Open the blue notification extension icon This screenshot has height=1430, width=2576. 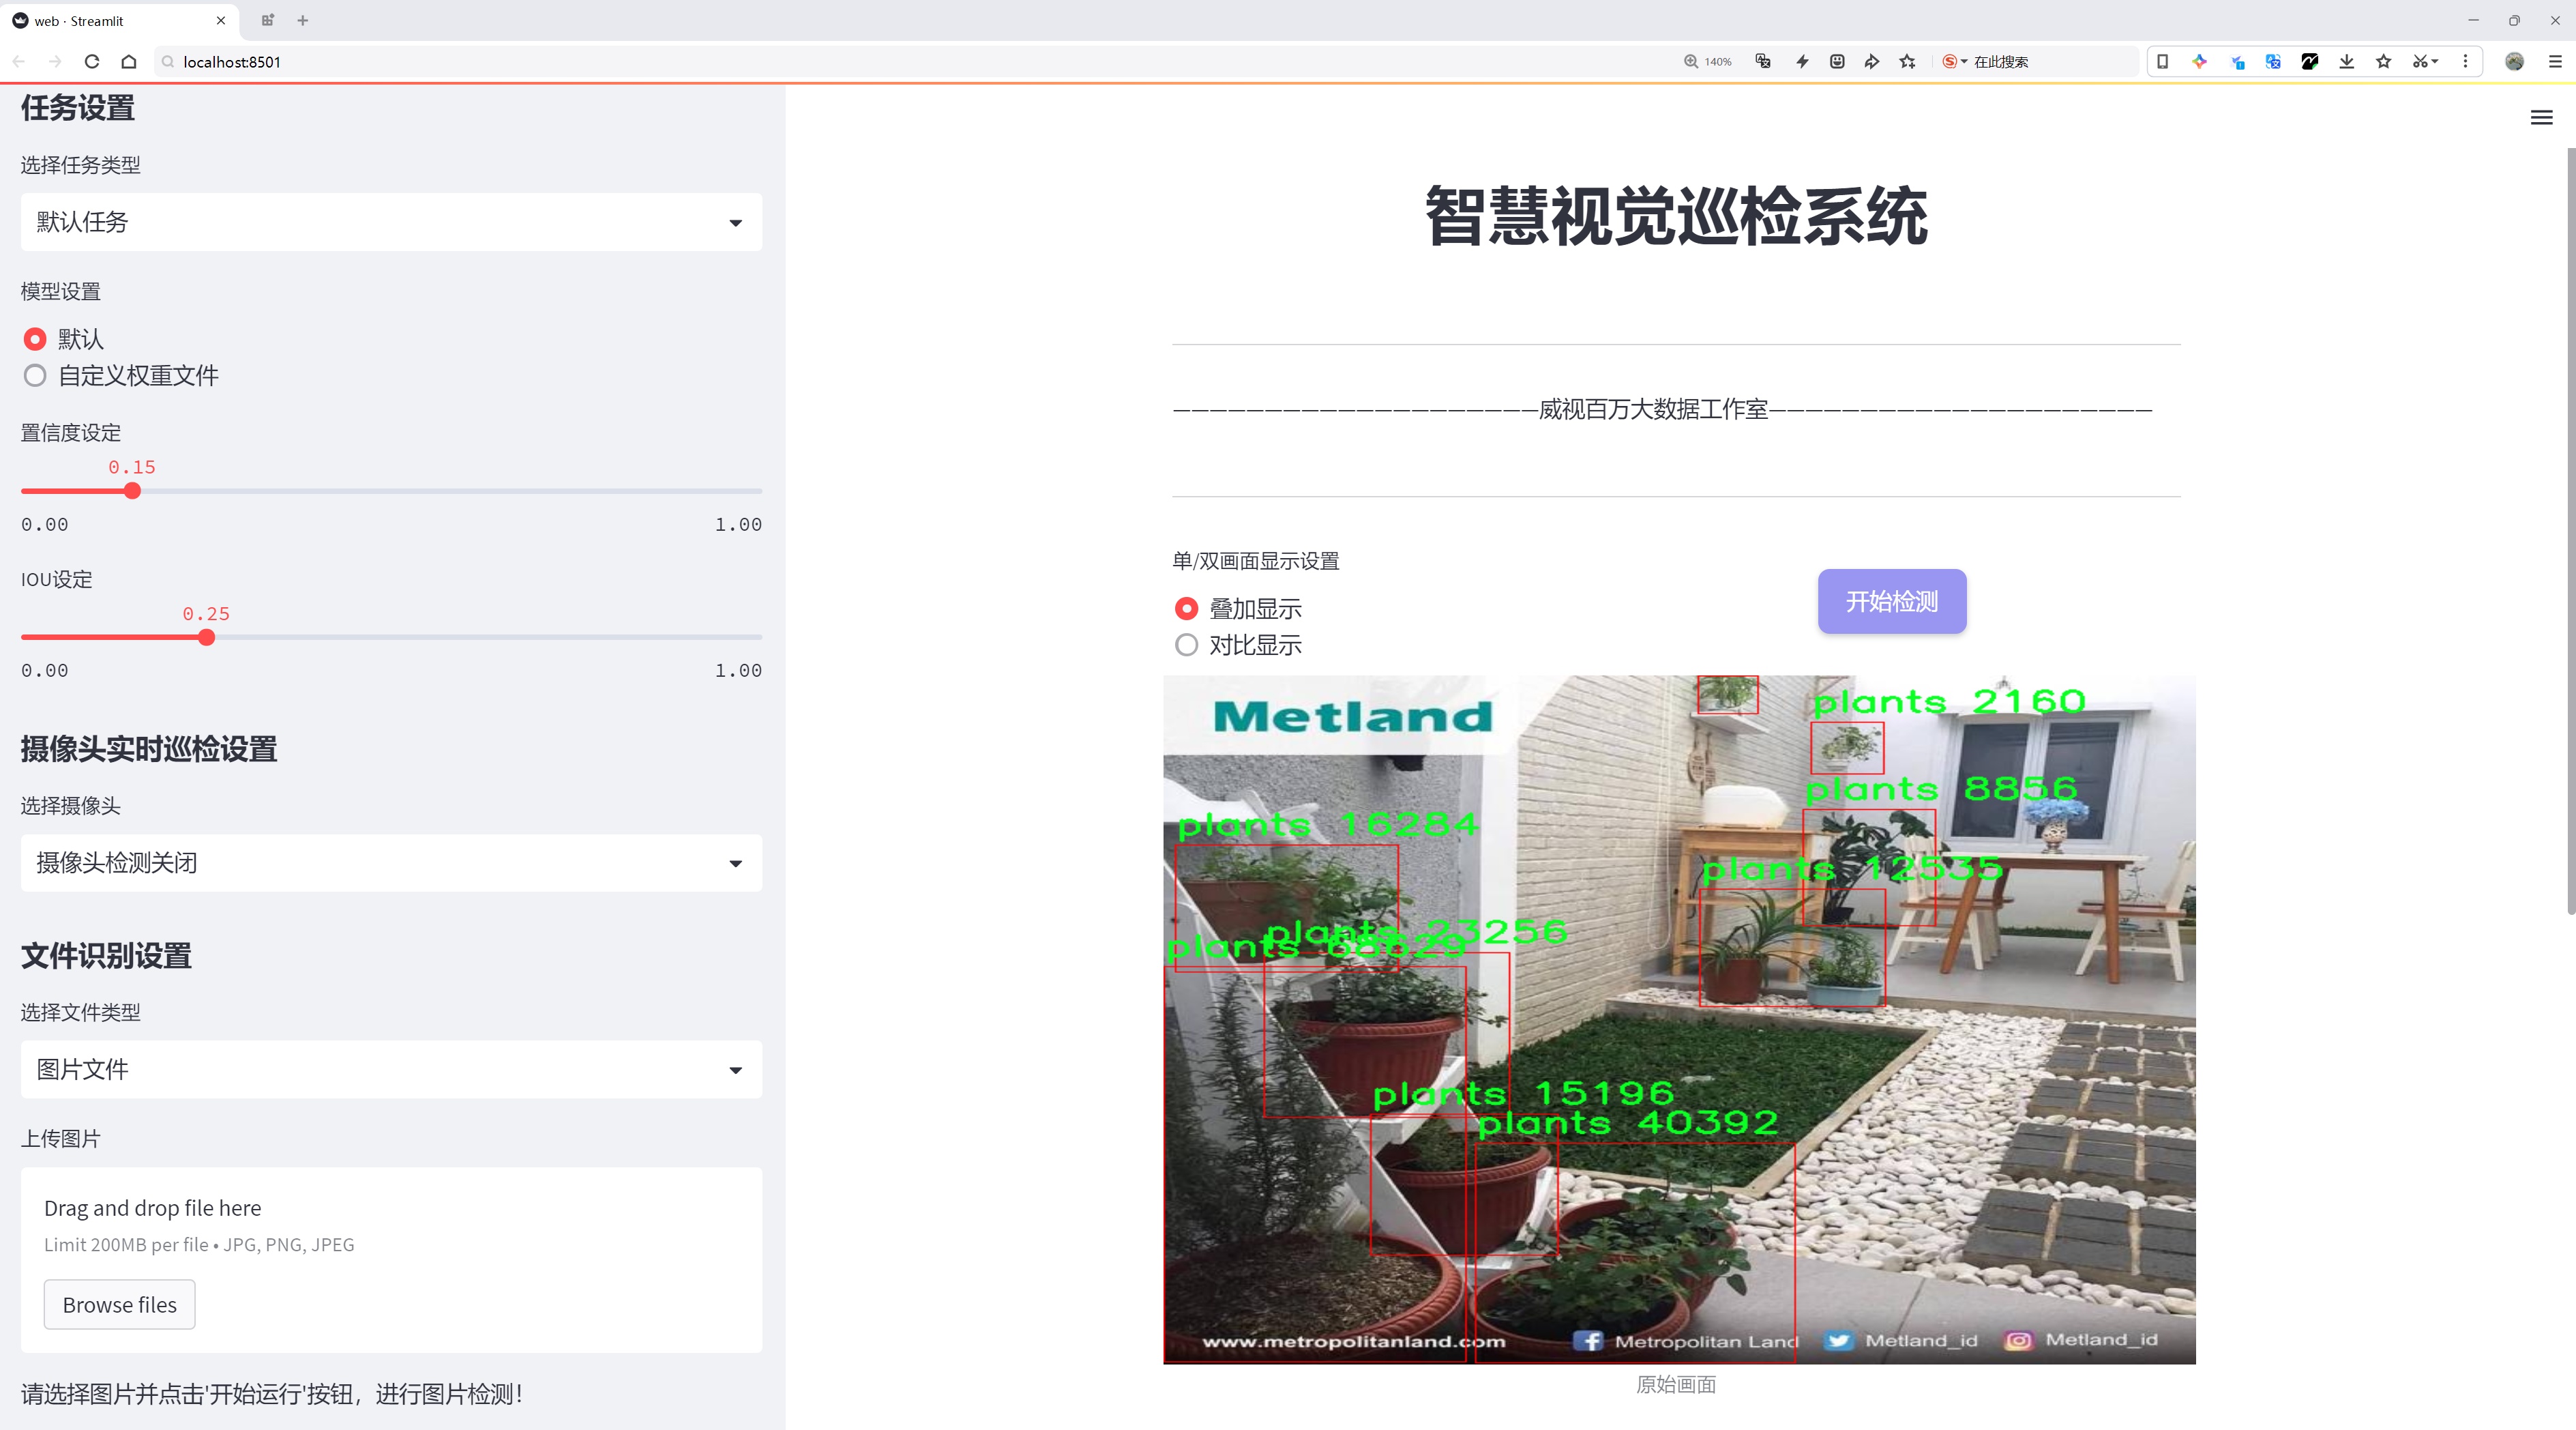click(2237, 61)
